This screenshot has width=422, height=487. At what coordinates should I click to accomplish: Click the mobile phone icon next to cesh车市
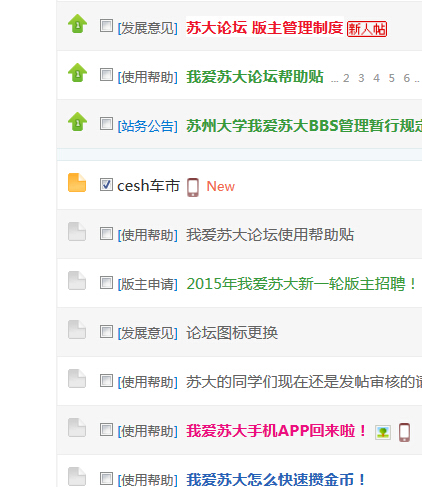coord(193,187)
